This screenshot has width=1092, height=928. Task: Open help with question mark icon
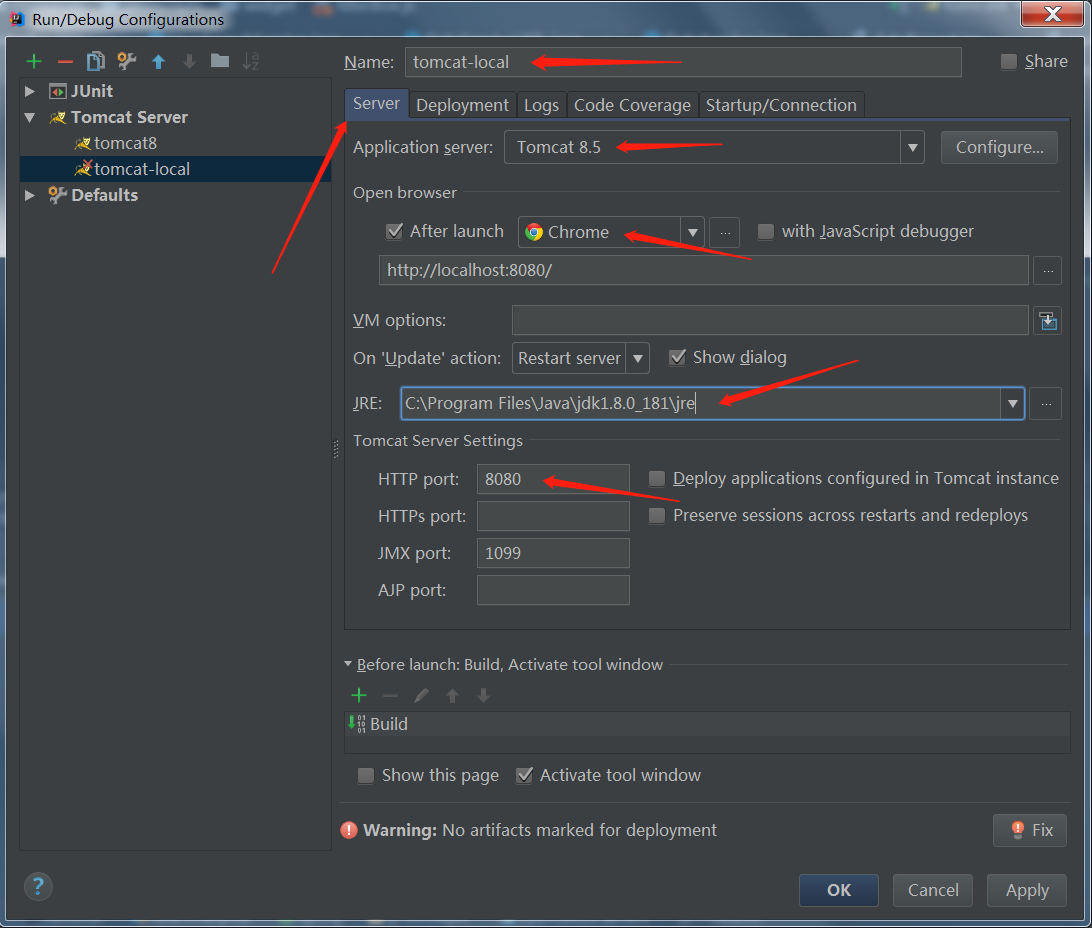click(38, 887)
